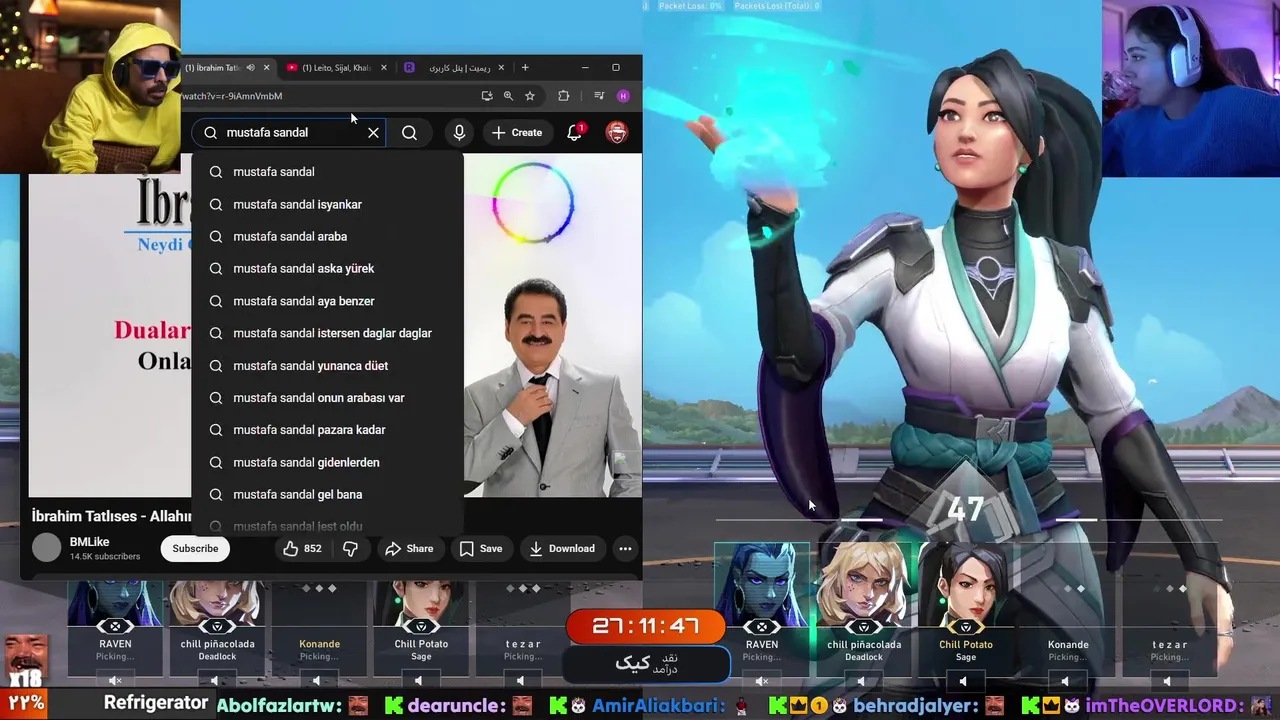Open more actions three-dot menu
The height and width of the screenshot is (720, 1280).
tap(625, 548)
